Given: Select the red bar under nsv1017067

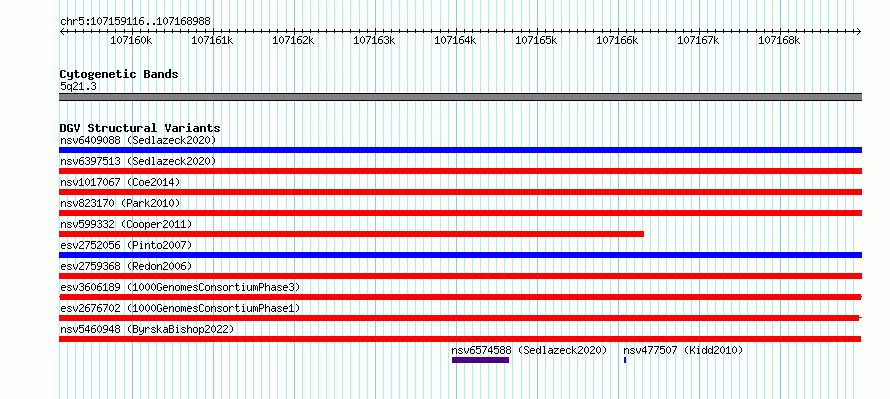Looking at the screenshot, I should click(460, 192).
